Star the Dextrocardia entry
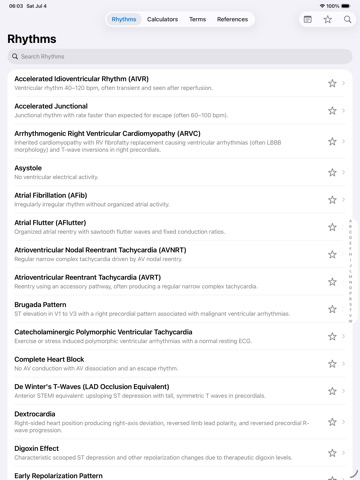 click(332, 422)
